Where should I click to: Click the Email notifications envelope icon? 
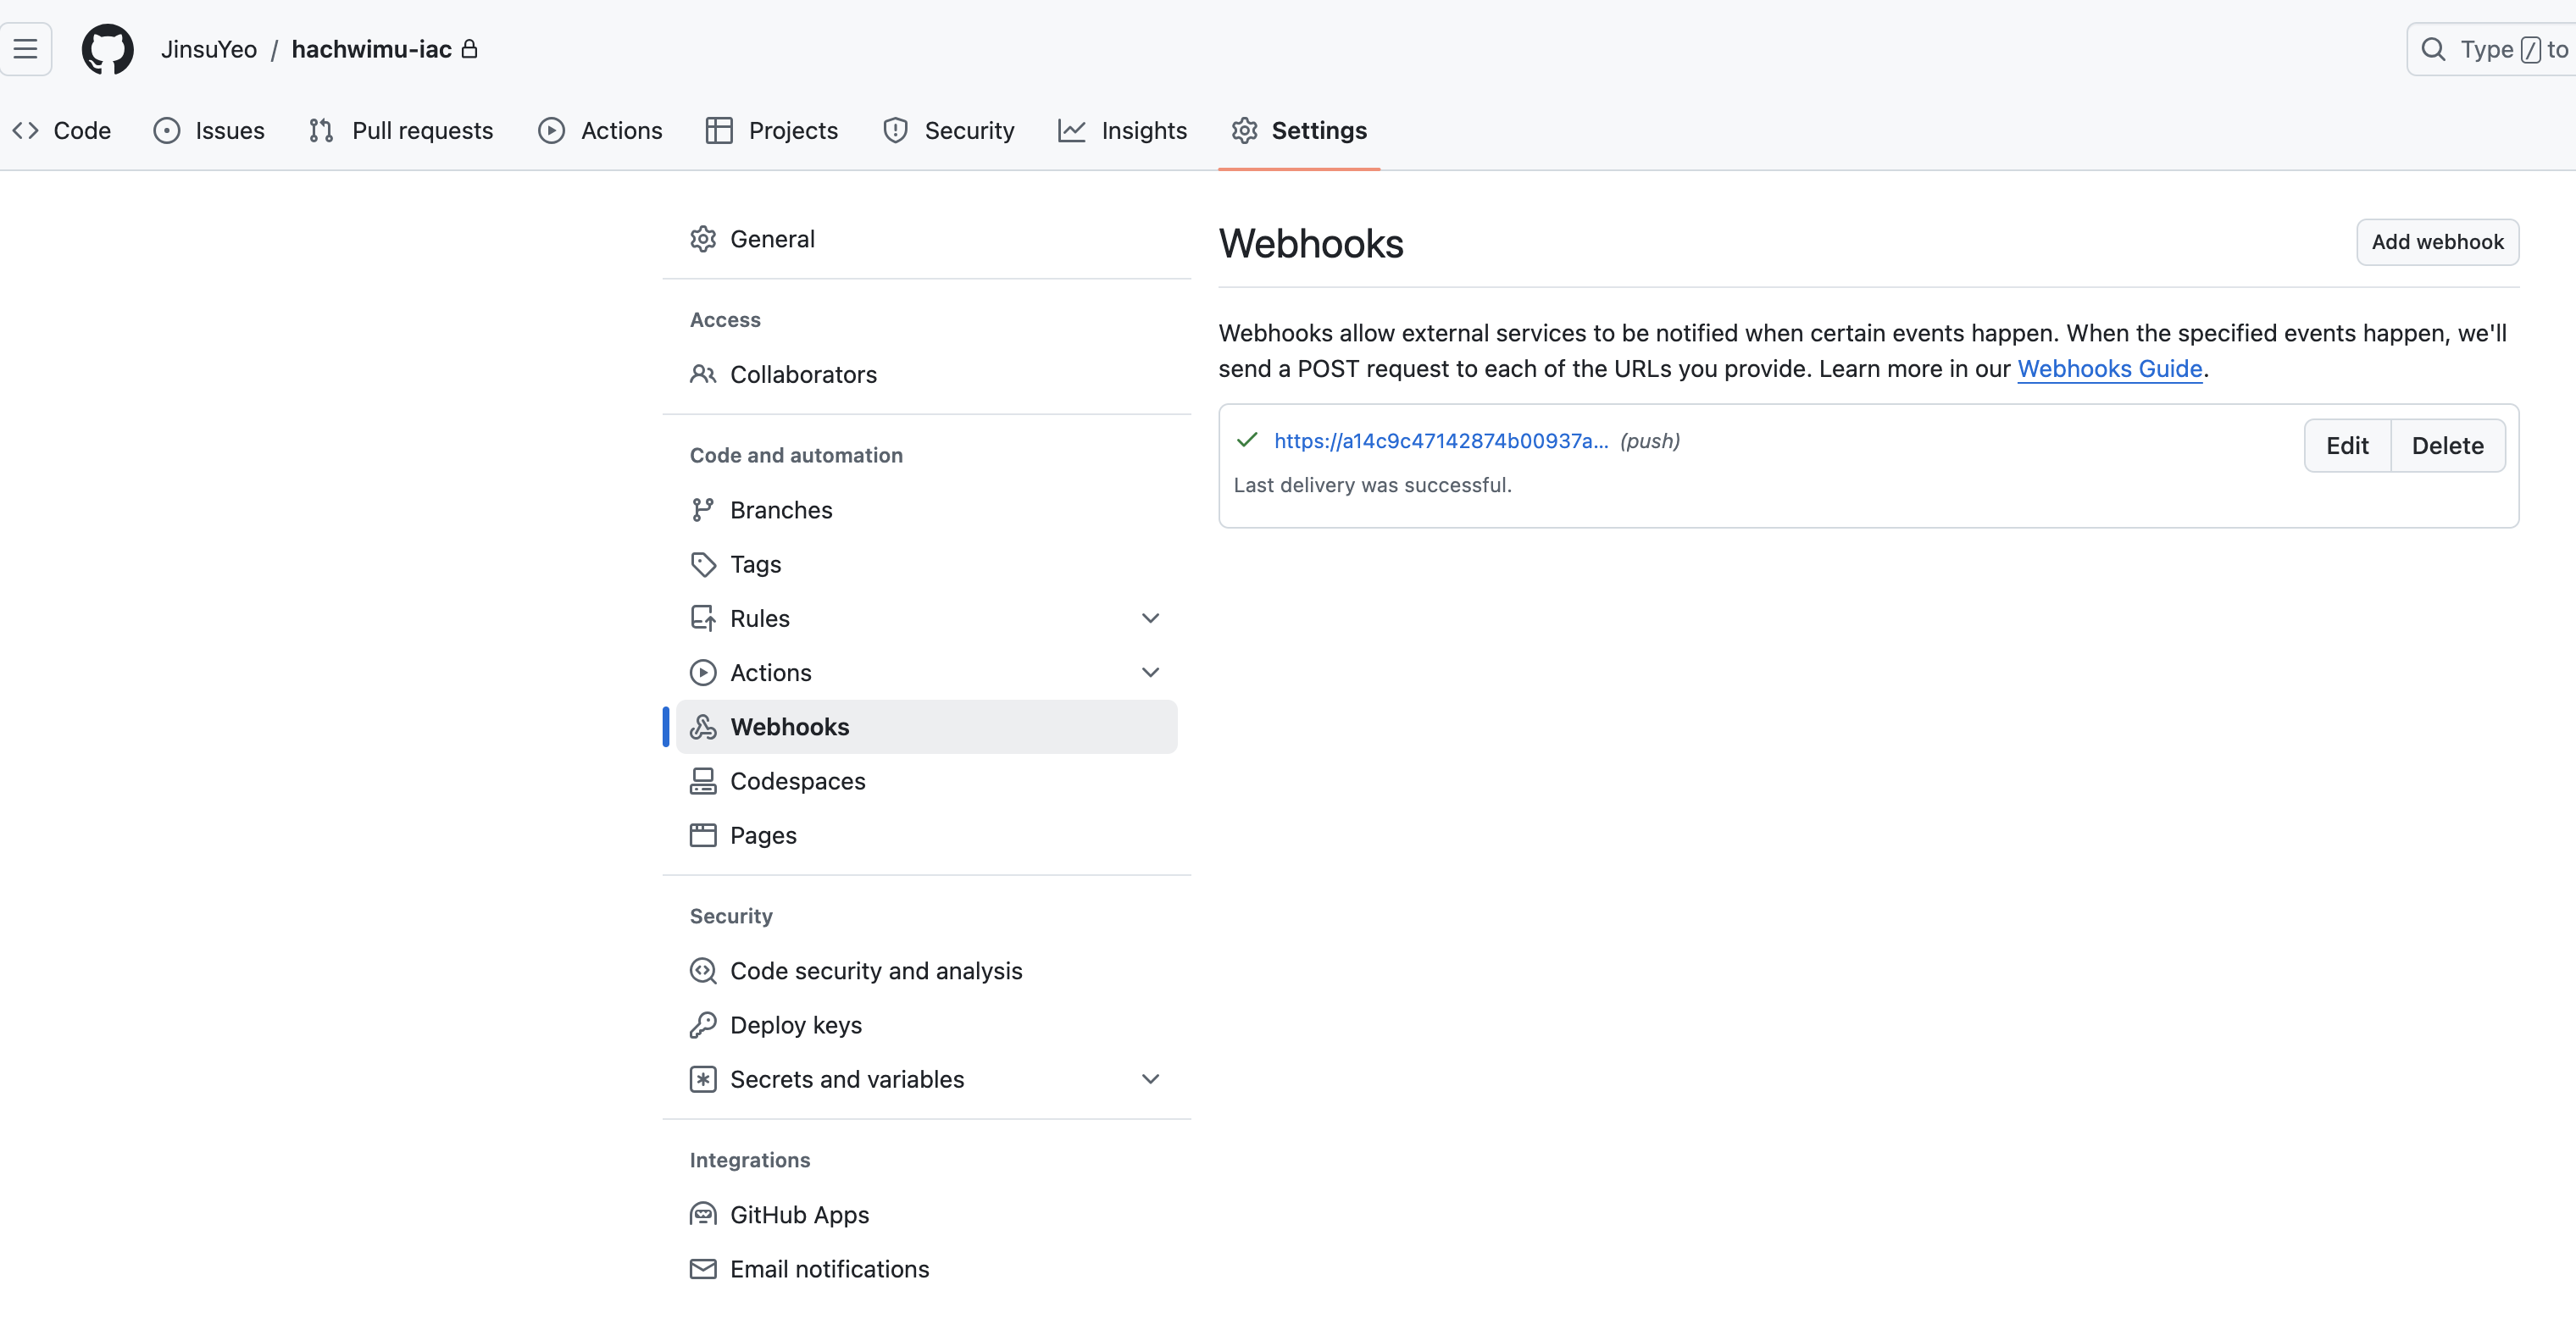[703, 1269]
